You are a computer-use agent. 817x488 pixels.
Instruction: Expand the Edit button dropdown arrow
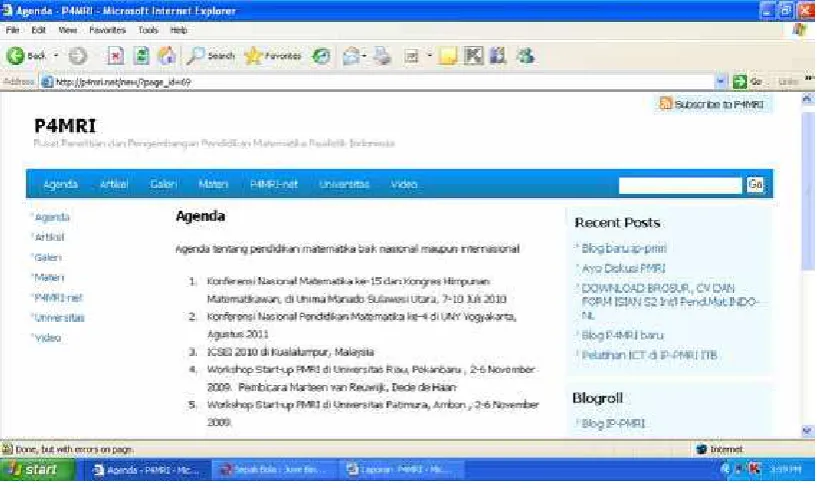point(429,56)
